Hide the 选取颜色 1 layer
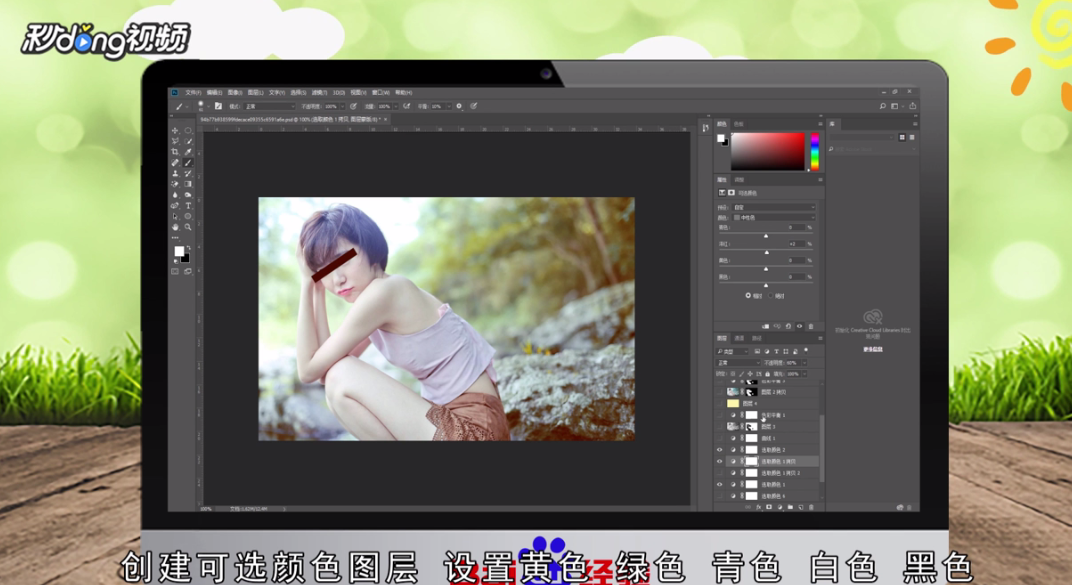Image resolution: width=1072 pixels, height=585 pixels. pyautogui.click(x=718, y=483)
